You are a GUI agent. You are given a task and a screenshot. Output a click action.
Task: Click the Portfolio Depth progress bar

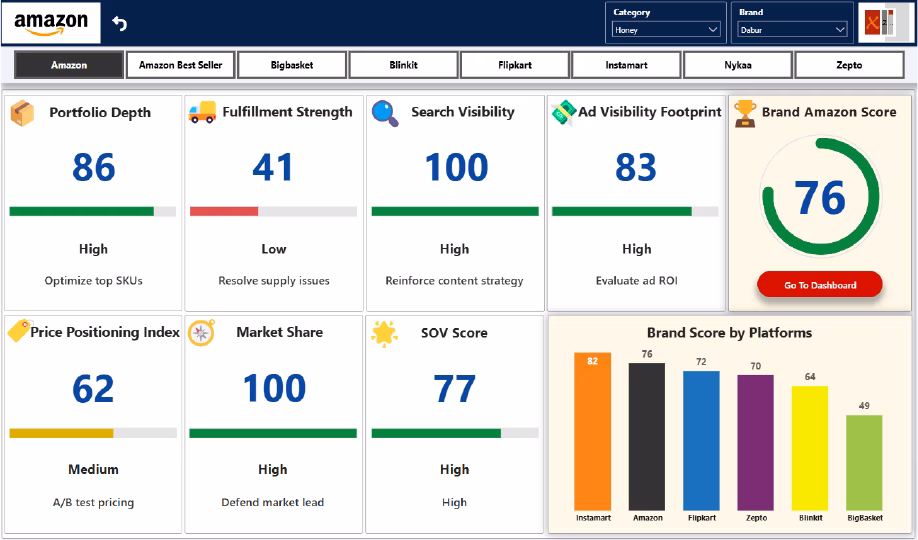tap(93, 211)
